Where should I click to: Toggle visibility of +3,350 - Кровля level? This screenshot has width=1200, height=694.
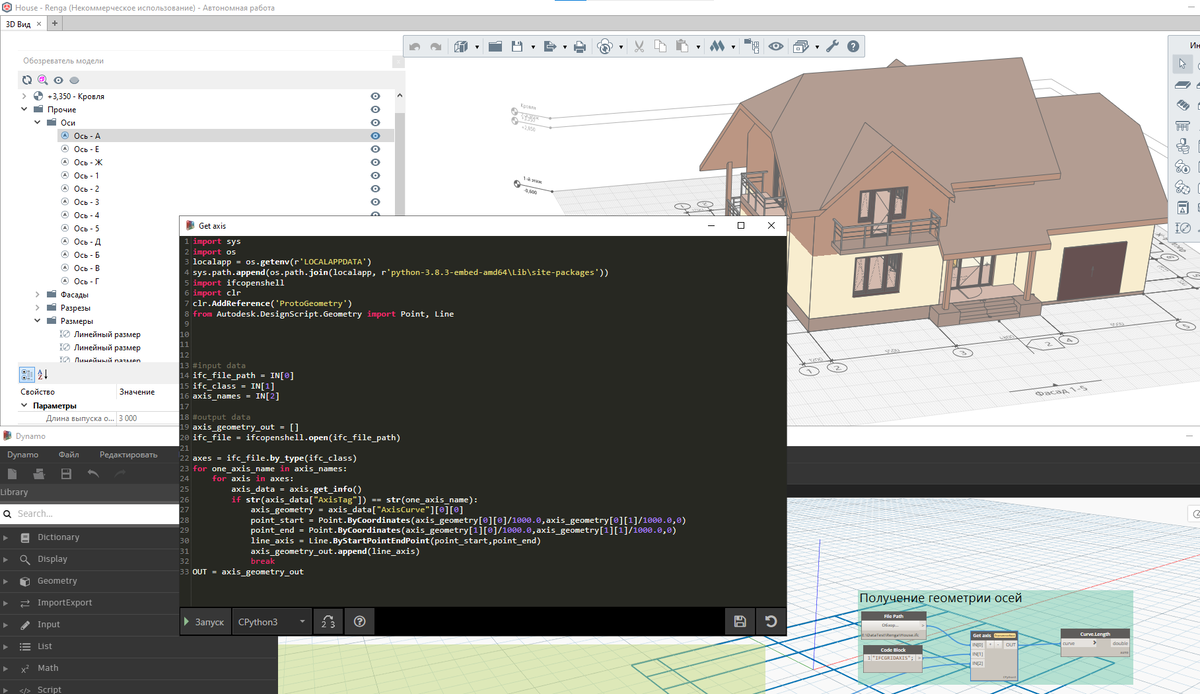(376, 96)
